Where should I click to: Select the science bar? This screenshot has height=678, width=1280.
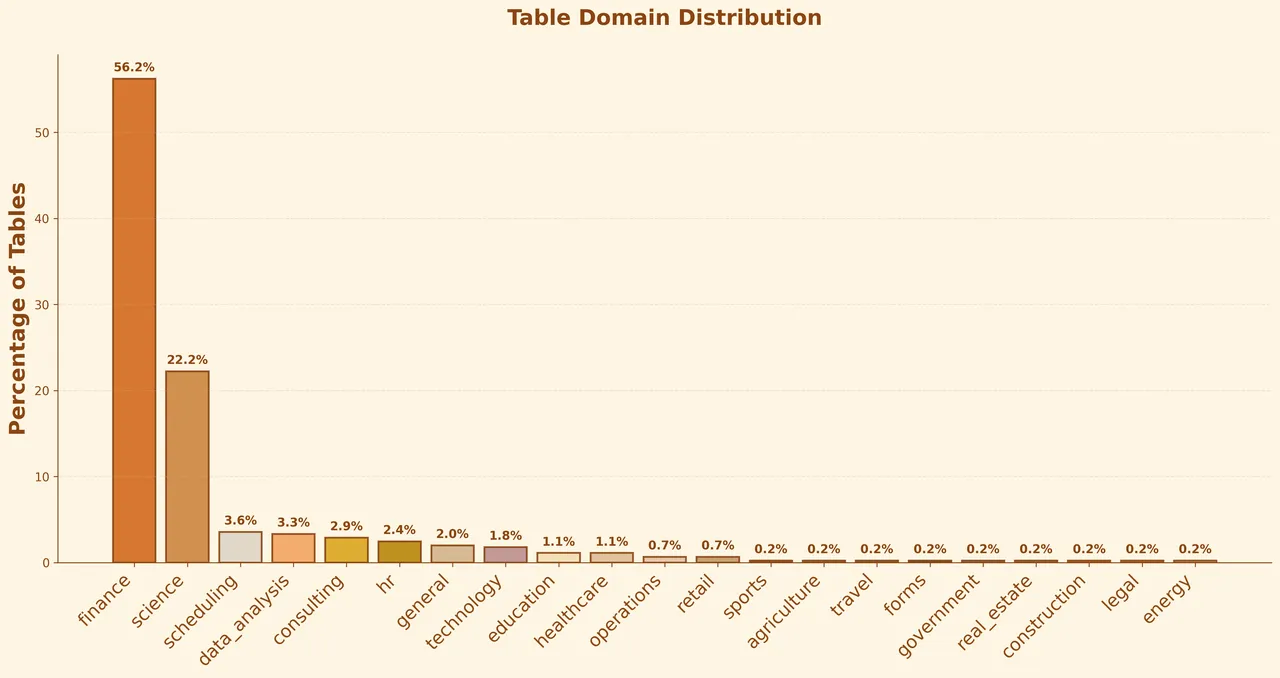[187, 467]
